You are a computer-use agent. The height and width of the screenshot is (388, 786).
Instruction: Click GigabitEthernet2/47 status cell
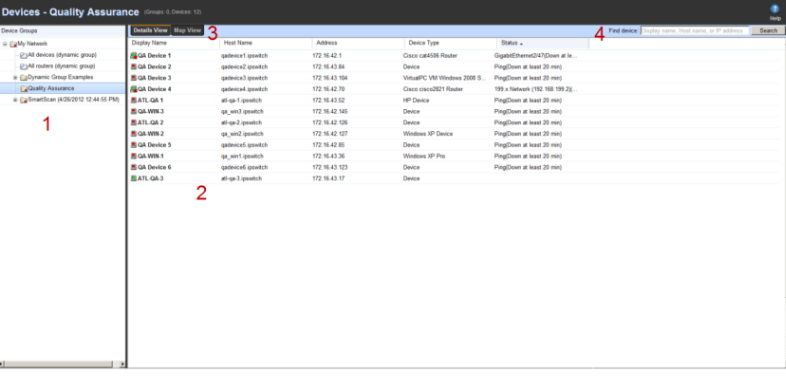point(536,56)
